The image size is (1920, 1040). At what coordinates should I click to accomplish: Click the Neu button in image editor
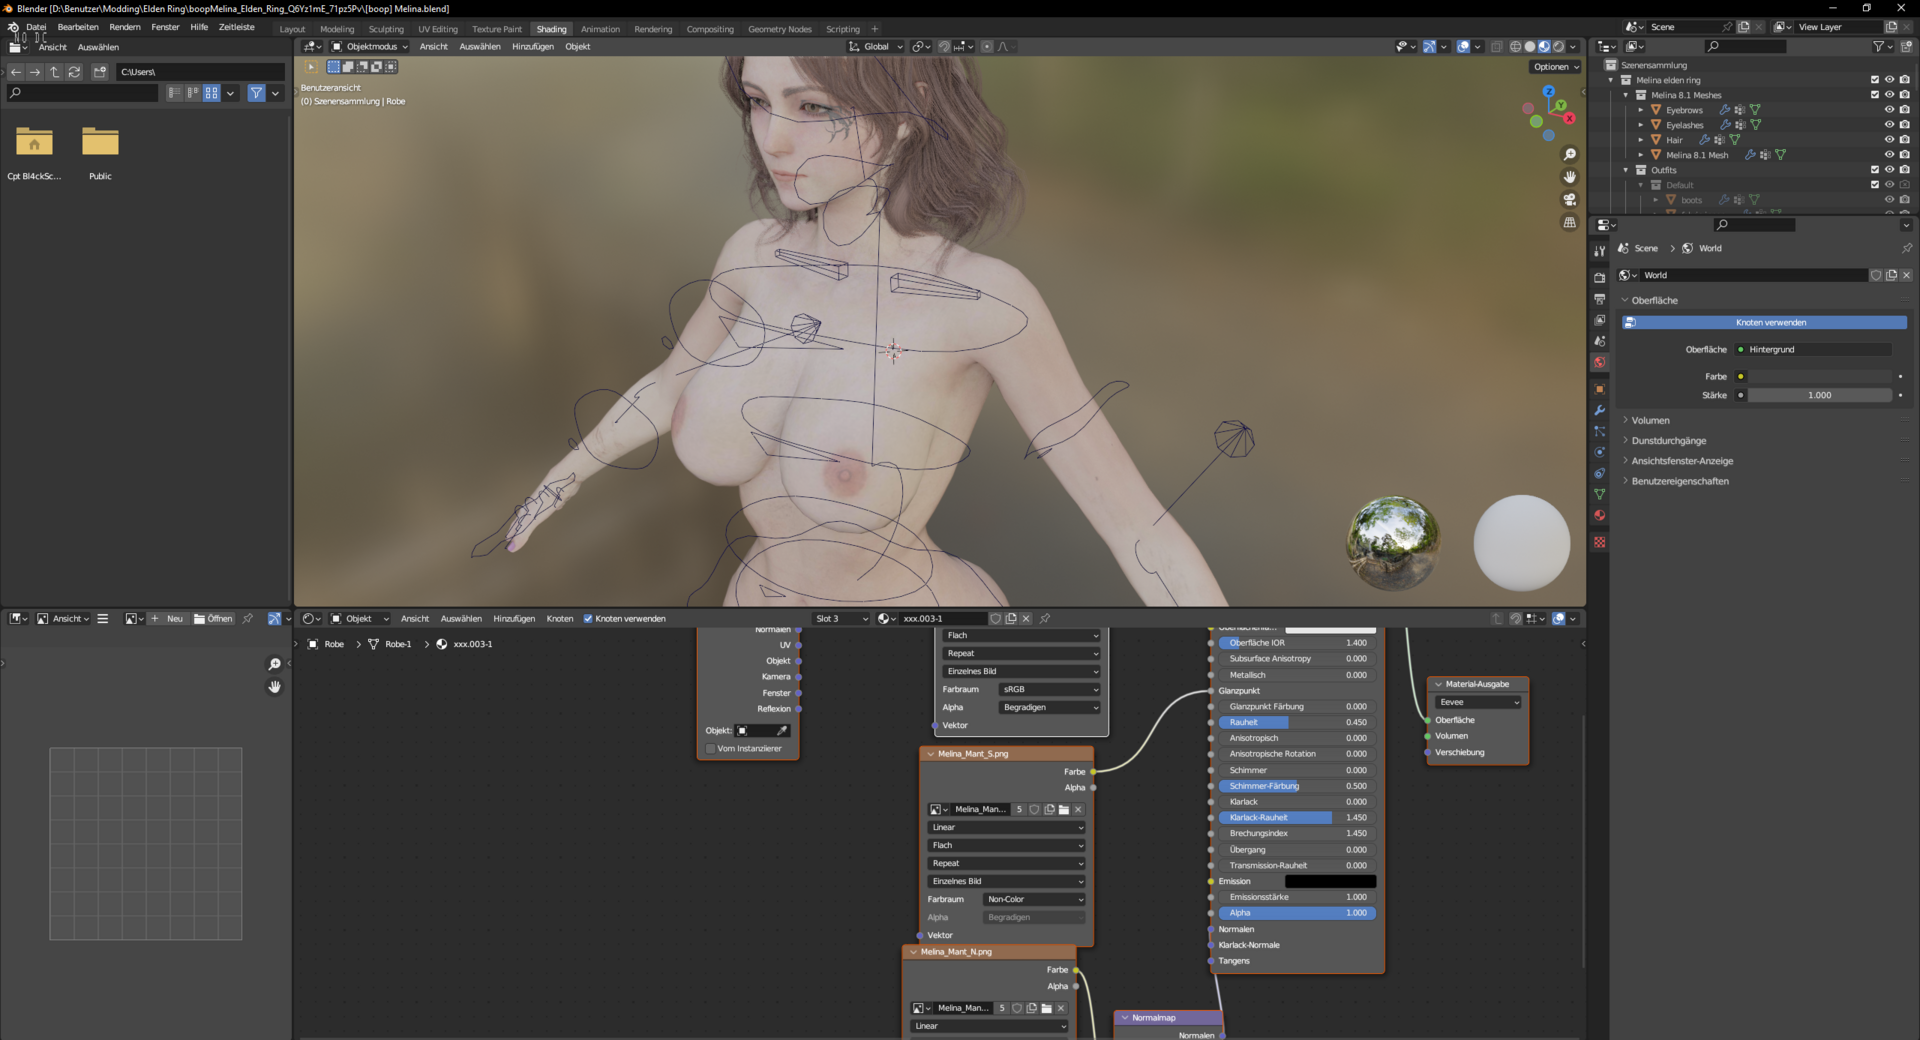point(168,619)
